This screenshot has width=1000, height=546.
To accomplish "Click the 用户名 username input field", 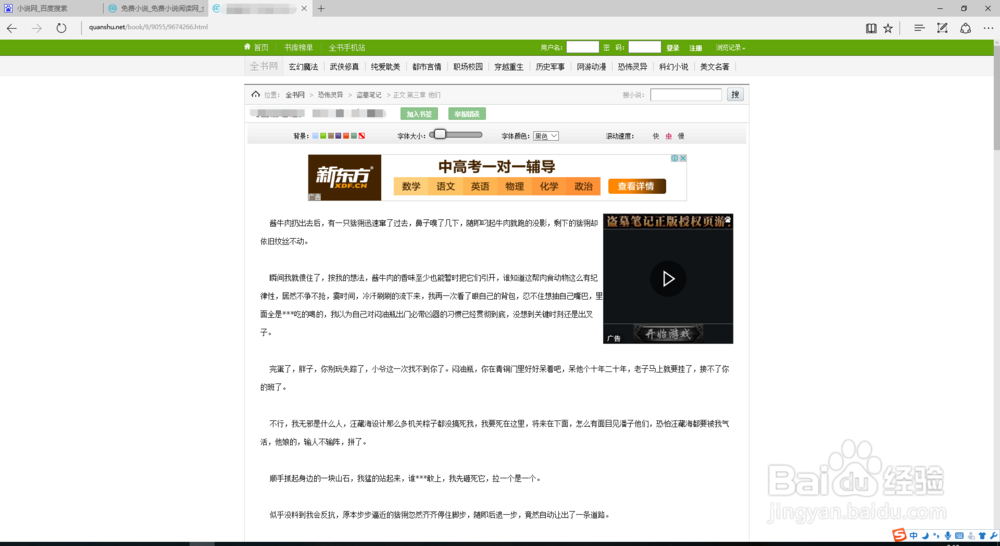I will coord(582,47).
